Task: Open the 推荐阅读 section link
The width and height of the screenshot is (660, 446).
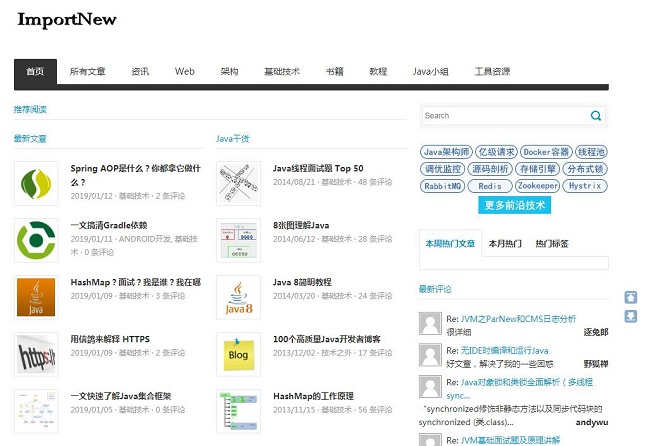Action: tap(30, 110)
